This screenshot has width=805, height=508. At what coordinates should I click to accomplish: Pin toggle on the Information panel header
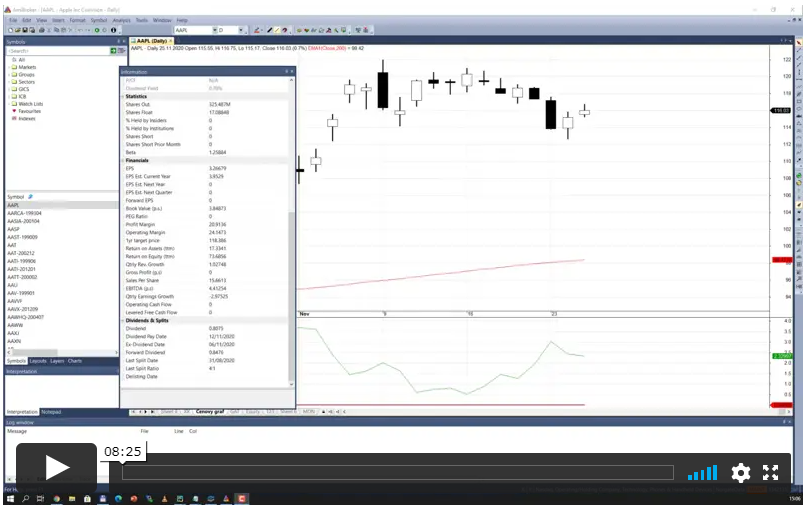click(x=286, y=71)
